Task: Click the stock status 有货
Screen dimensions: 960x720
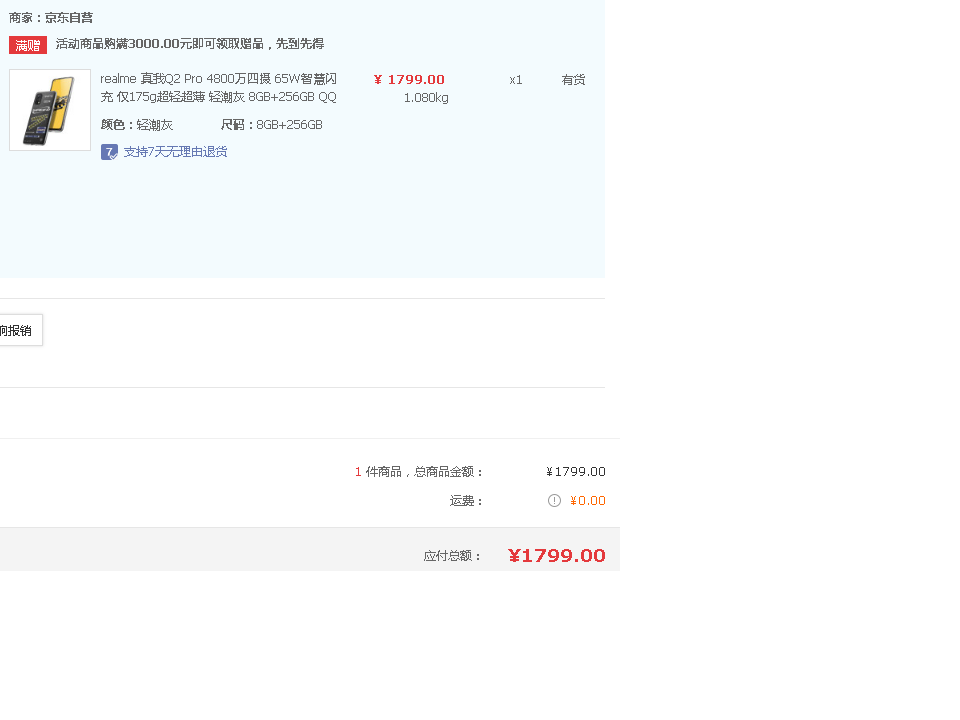Action: (x=574, y=80)
